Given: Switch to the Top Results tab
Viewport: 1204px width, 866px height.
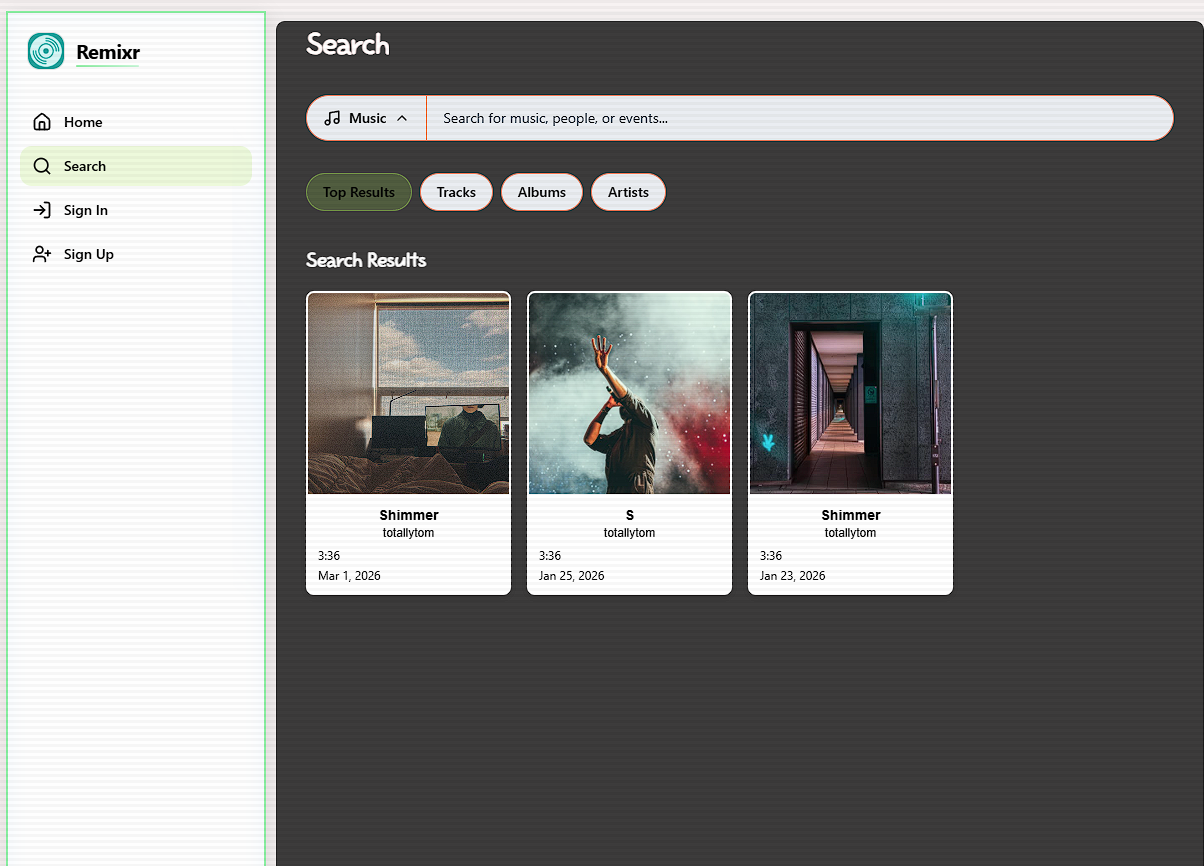Looking at the screenshot, I should [358, 191].
